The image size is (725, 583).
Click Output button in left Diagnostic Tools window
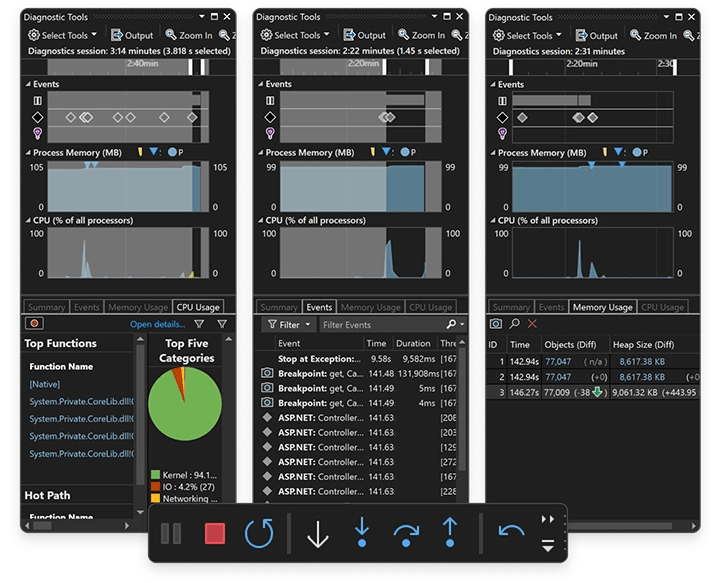point(132,35)
